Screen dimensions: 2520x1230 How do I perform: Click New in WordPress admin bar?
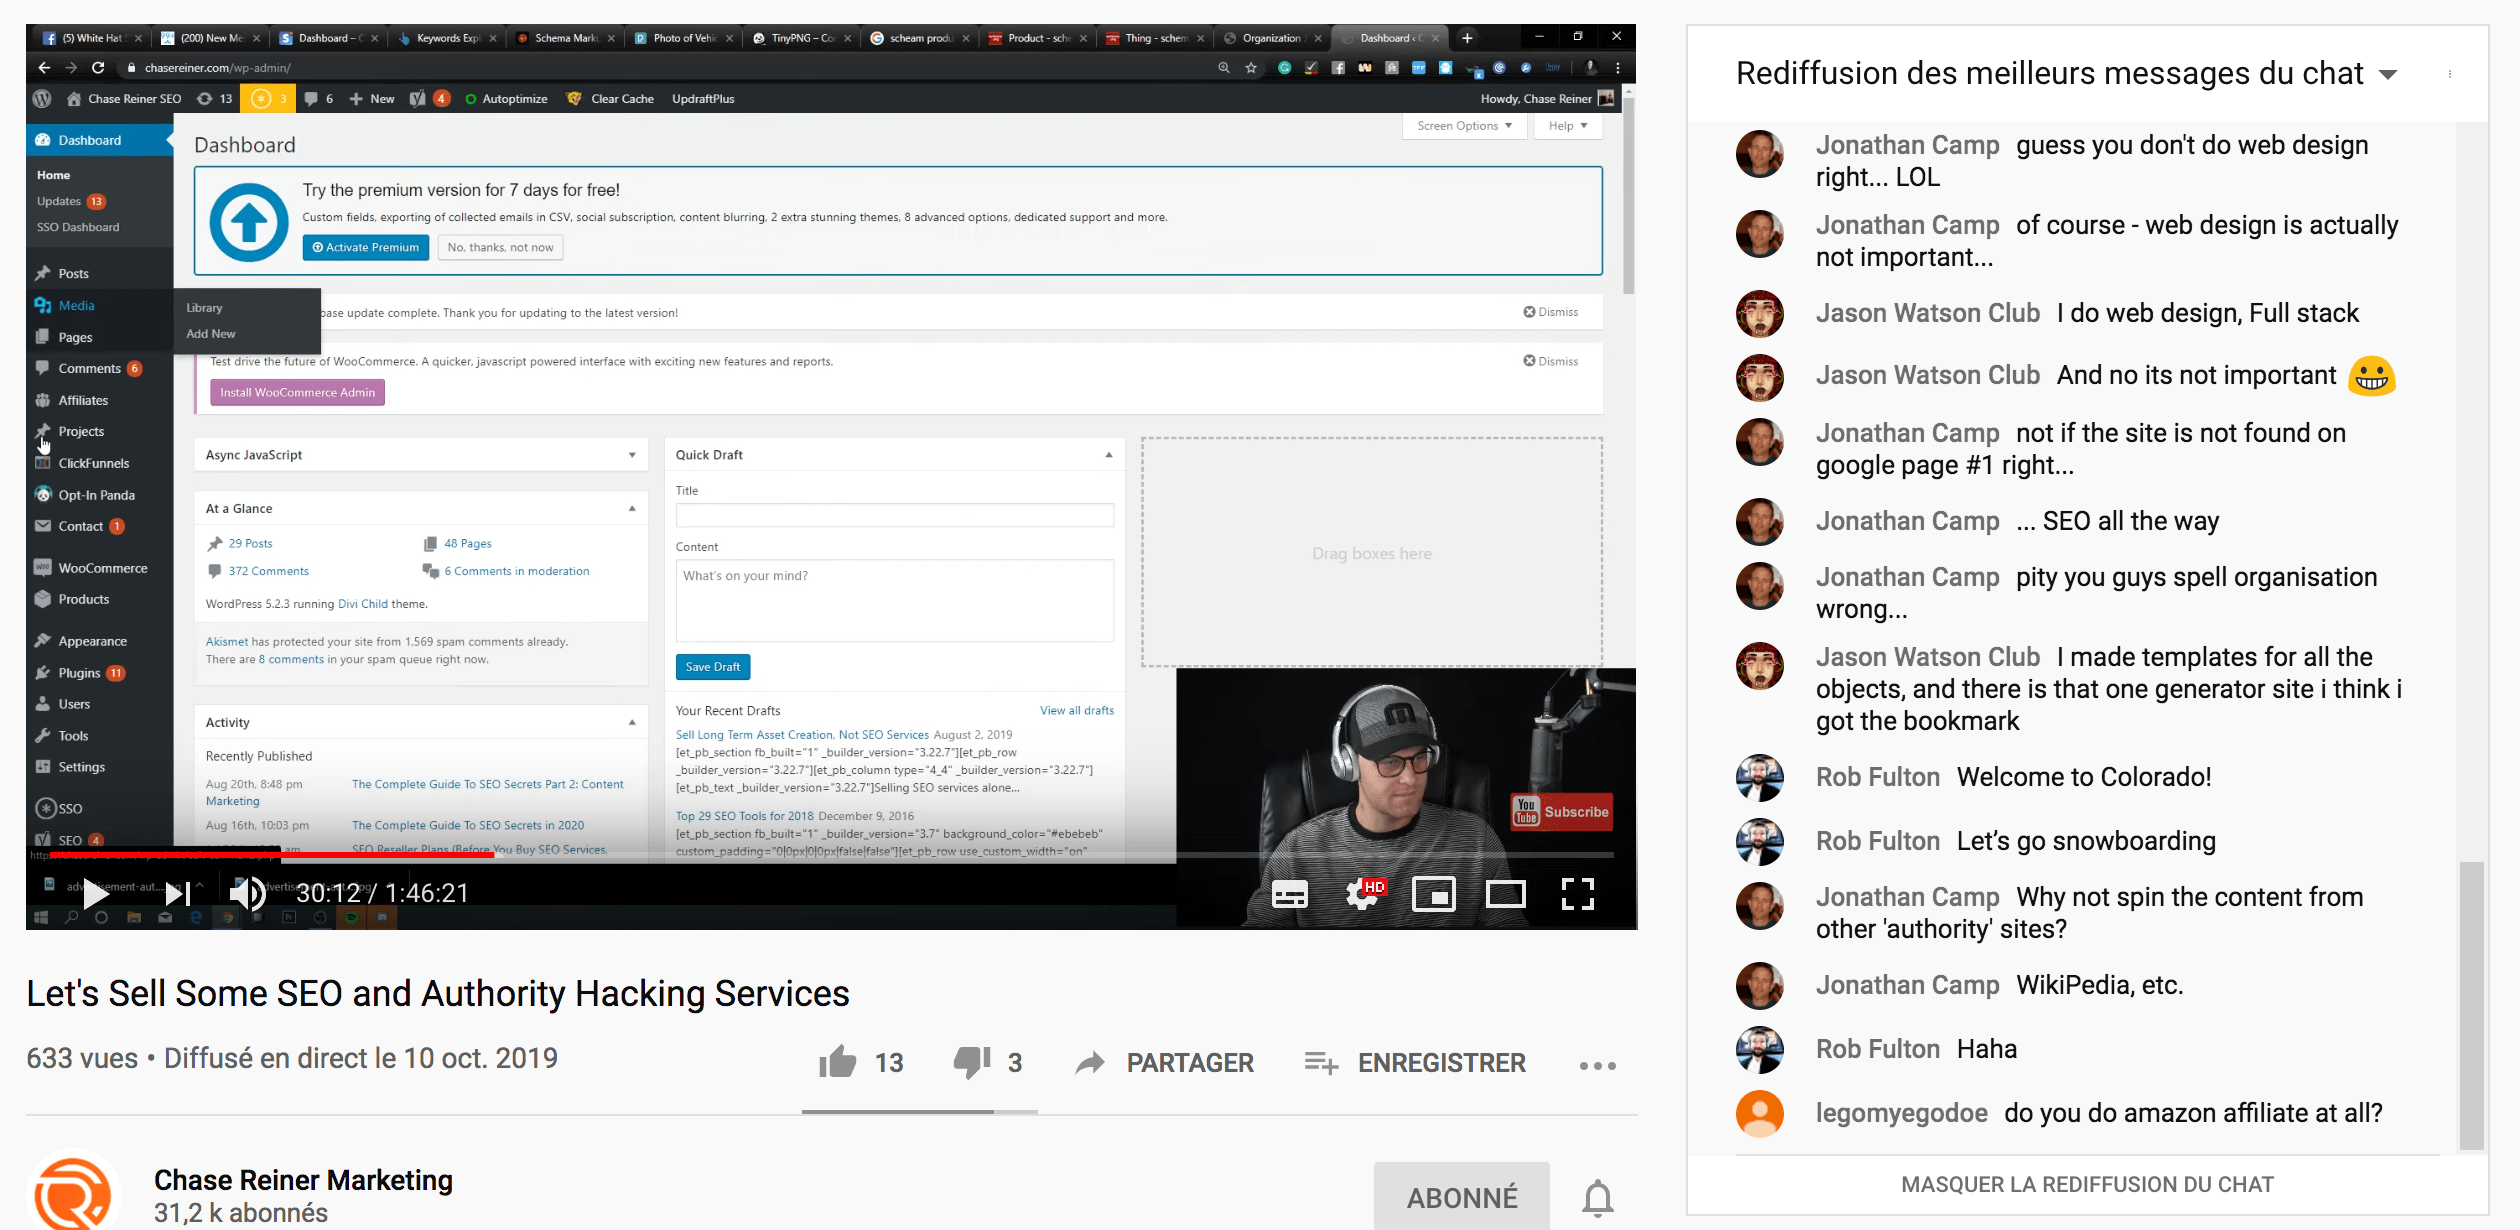tap(371, 98)
